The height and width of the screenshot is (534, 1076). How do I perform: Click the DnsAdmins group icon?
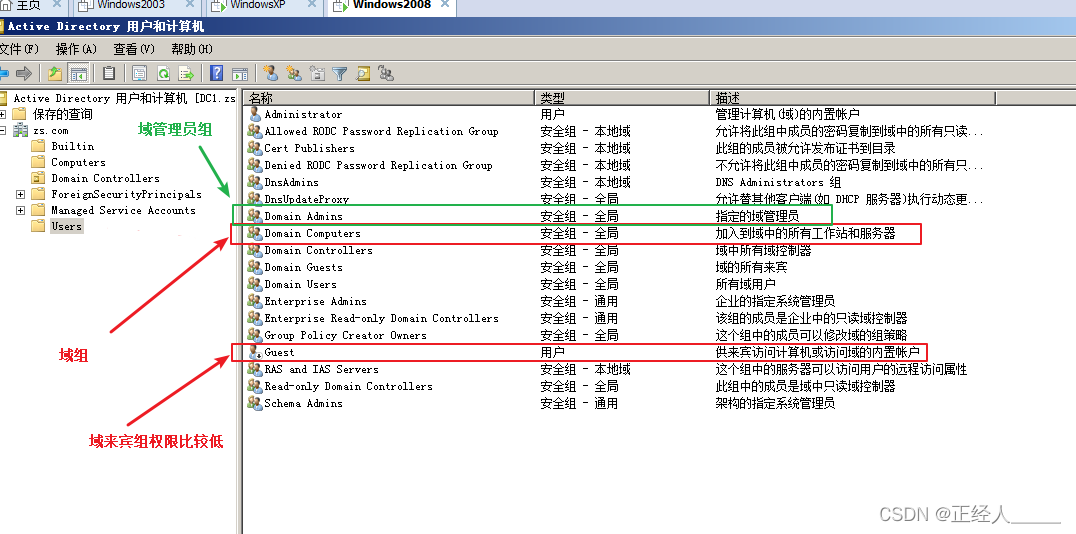pyautogui.click(x=255, y=183)
